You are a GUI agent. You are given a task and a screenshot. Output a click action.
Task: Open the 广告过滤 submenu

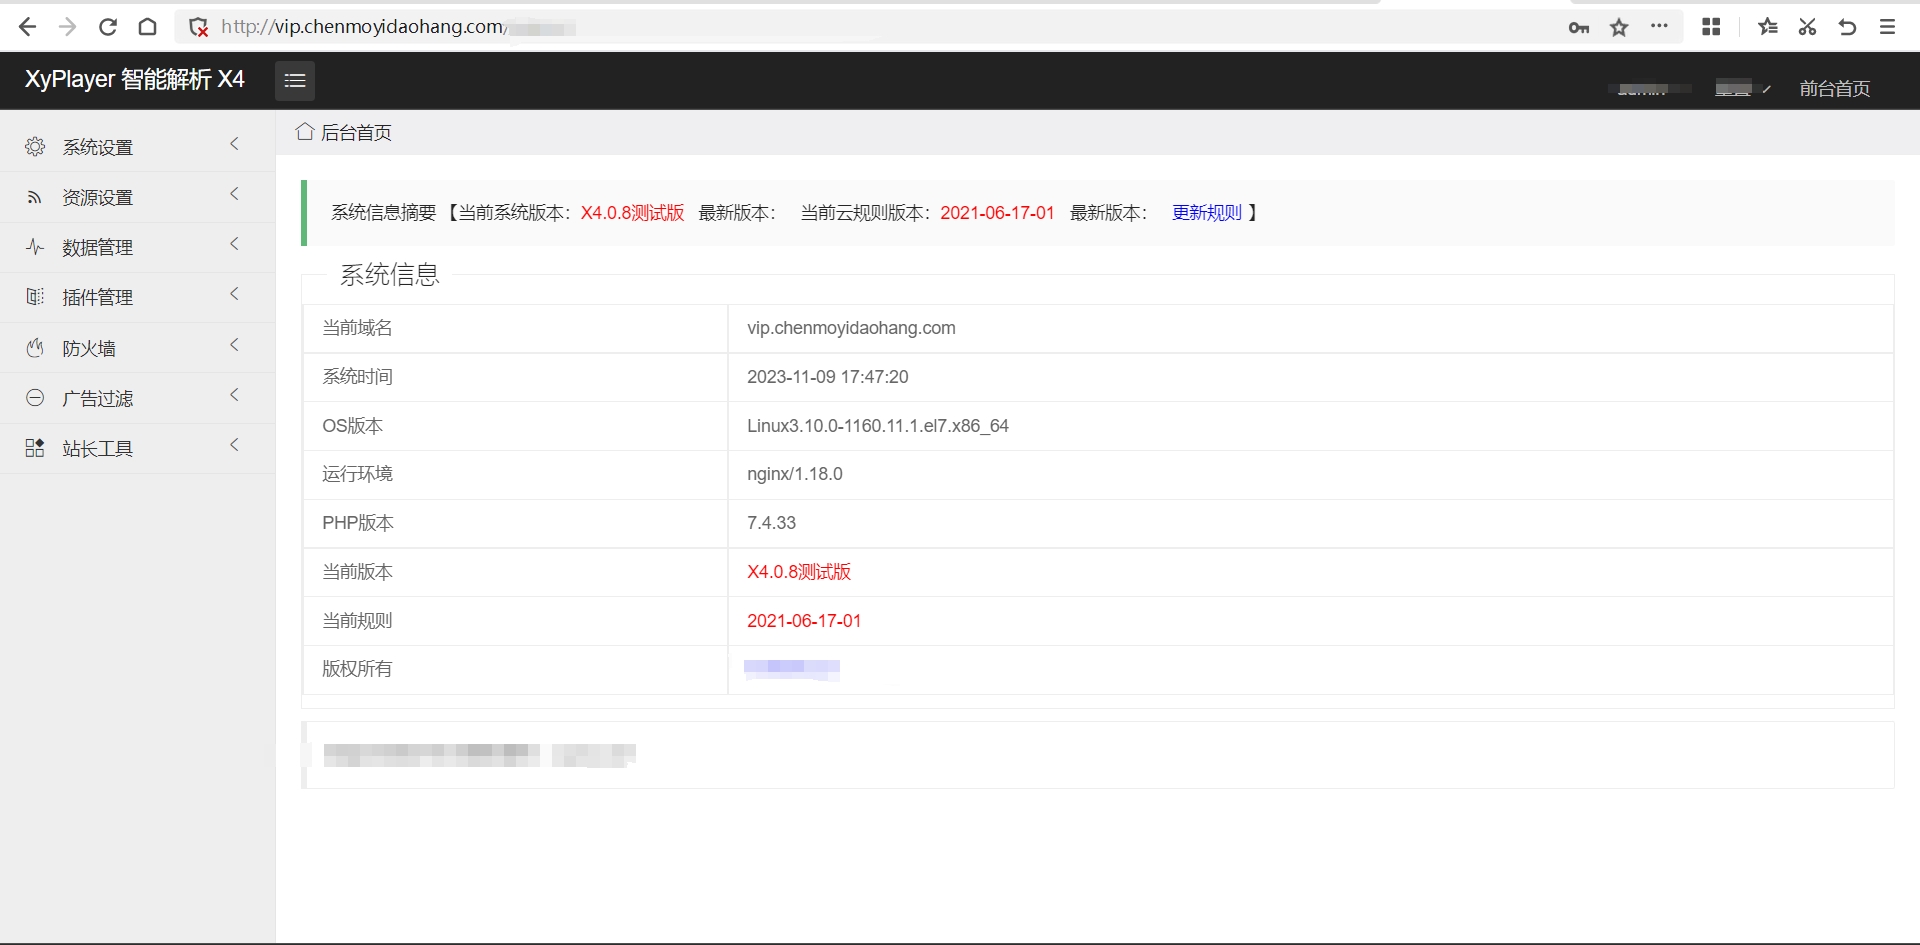tap(98, 397)
